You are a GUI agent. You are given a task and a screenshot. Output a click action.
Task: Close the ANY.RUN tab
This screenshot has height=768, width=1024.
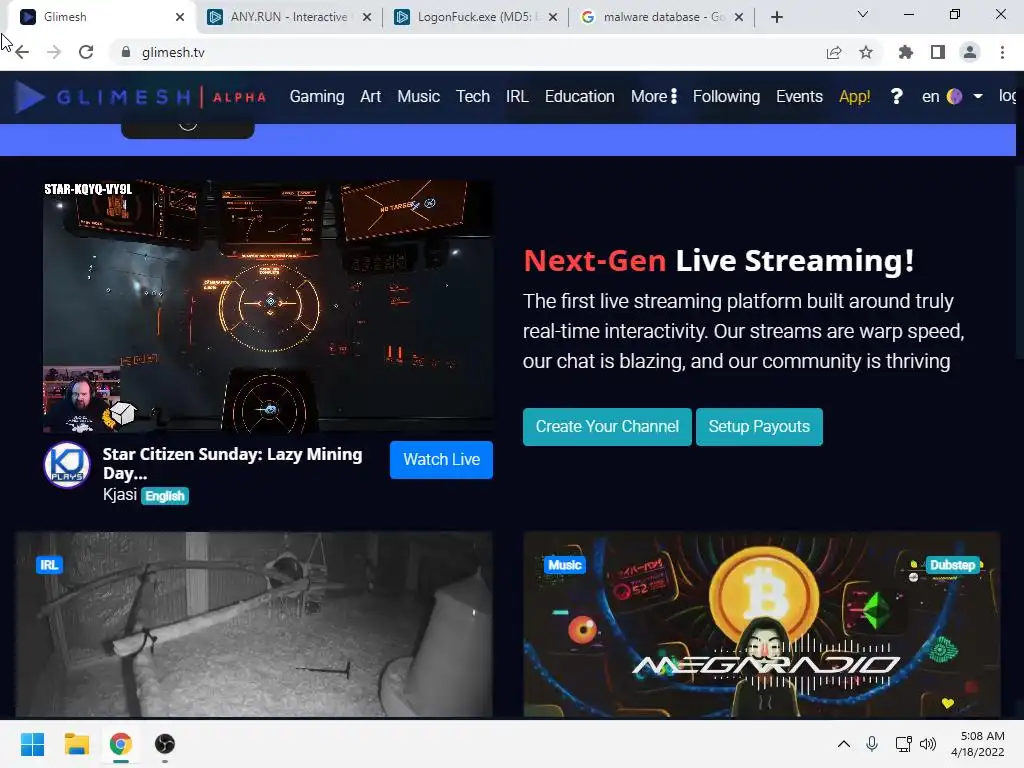367,17
